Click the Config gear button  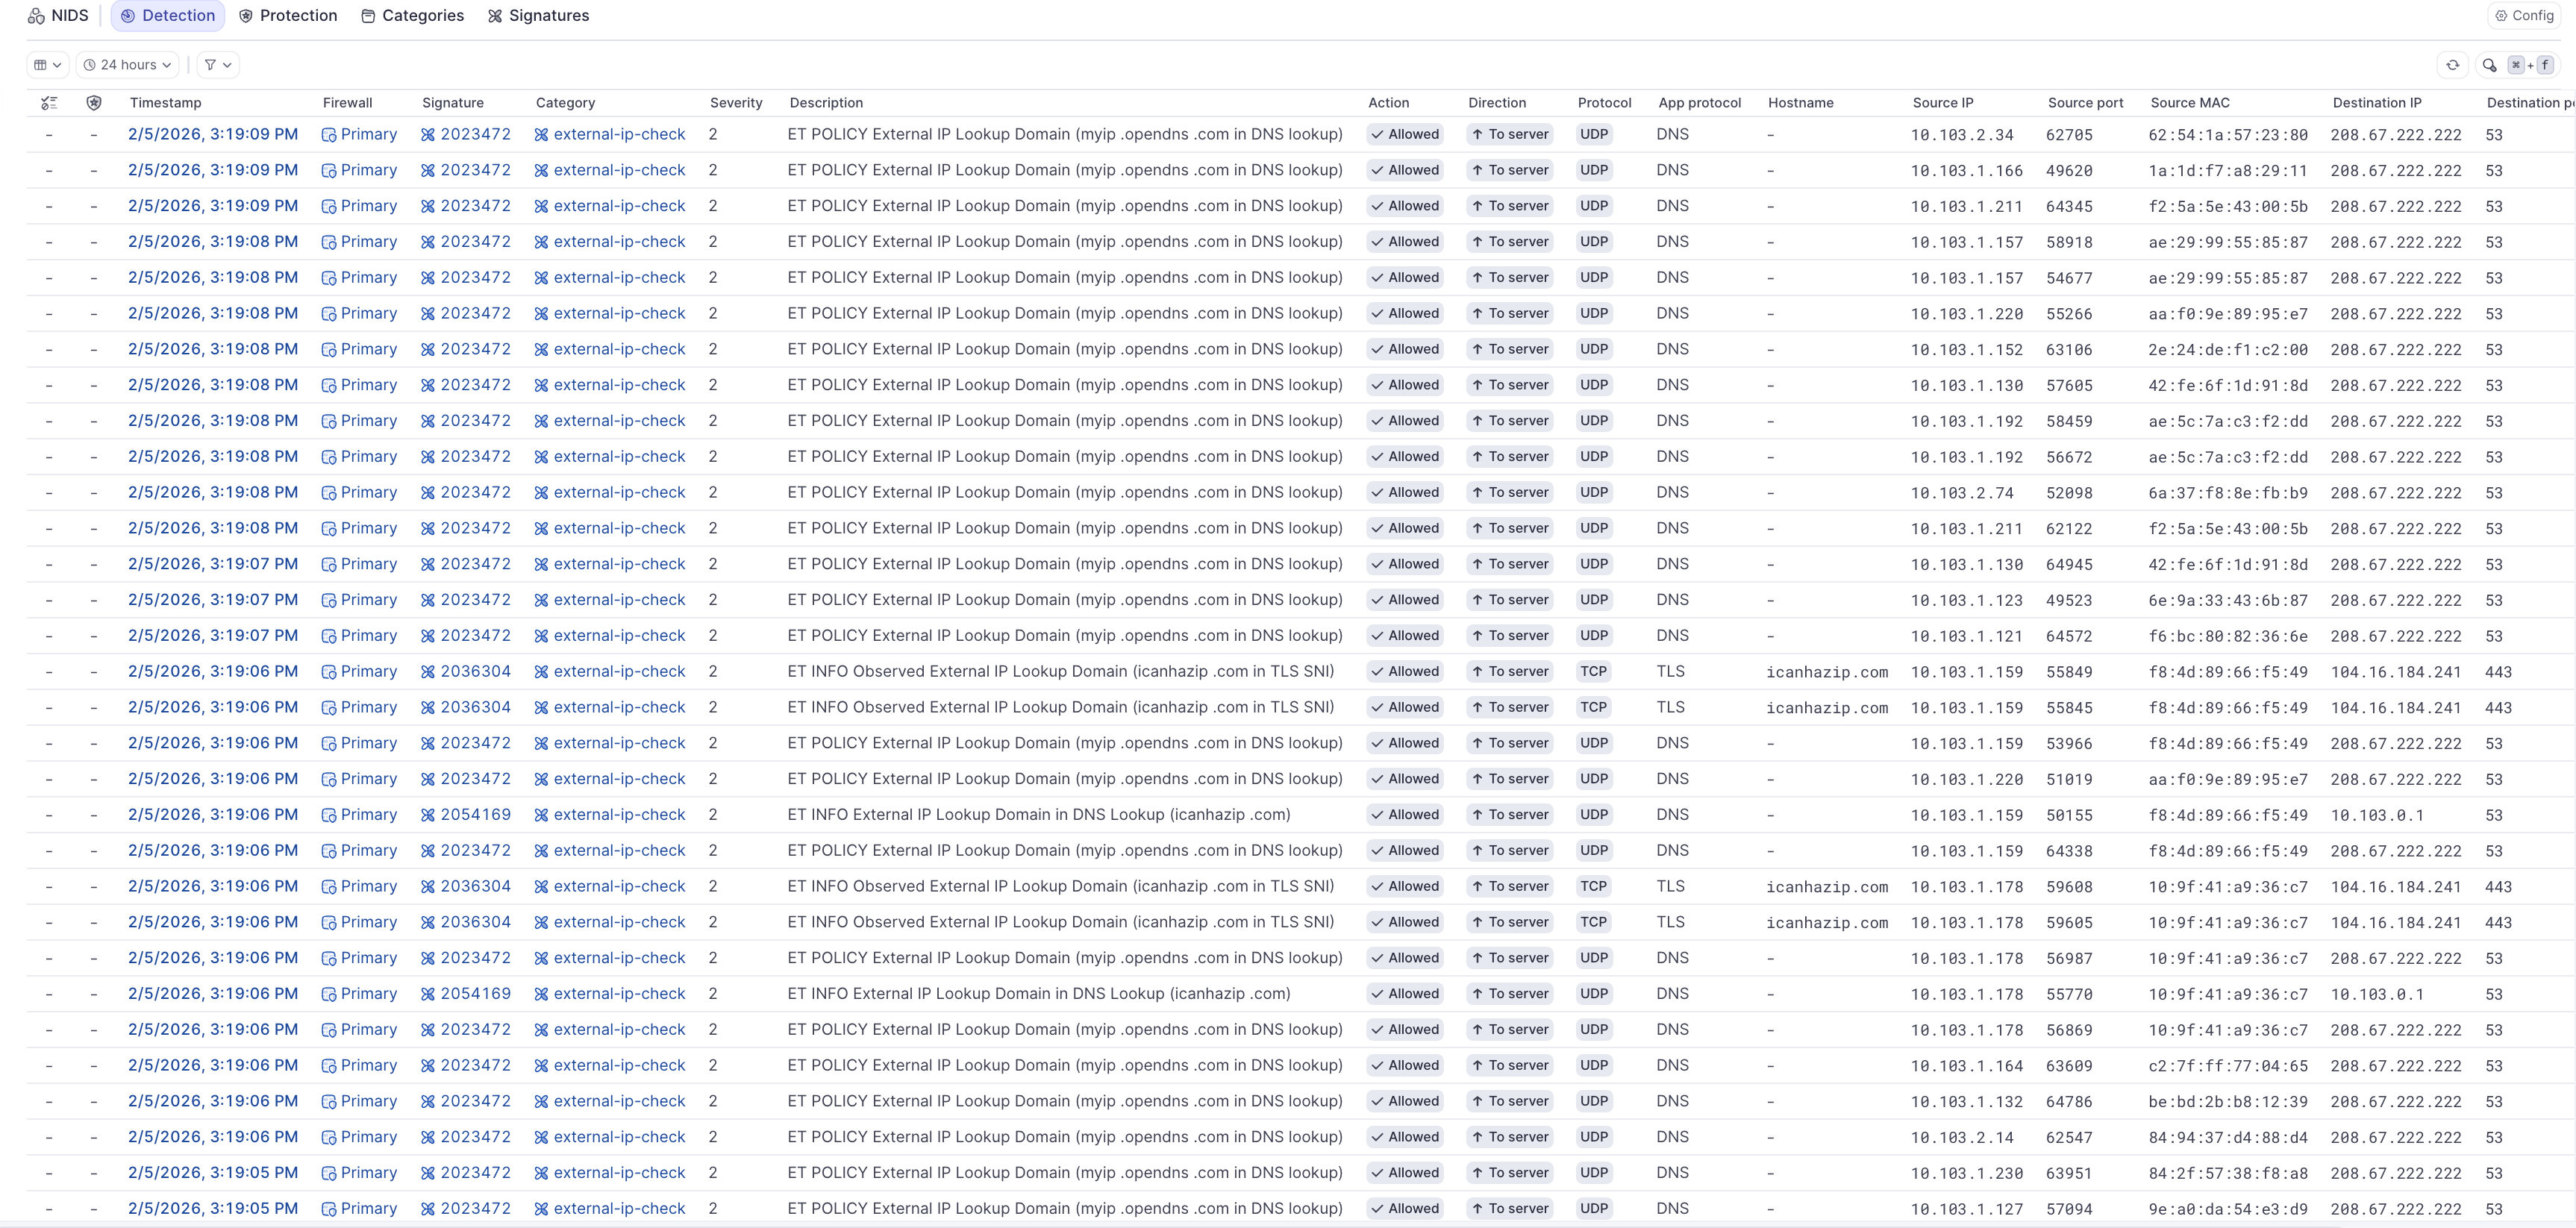(x=2524, y=16)
